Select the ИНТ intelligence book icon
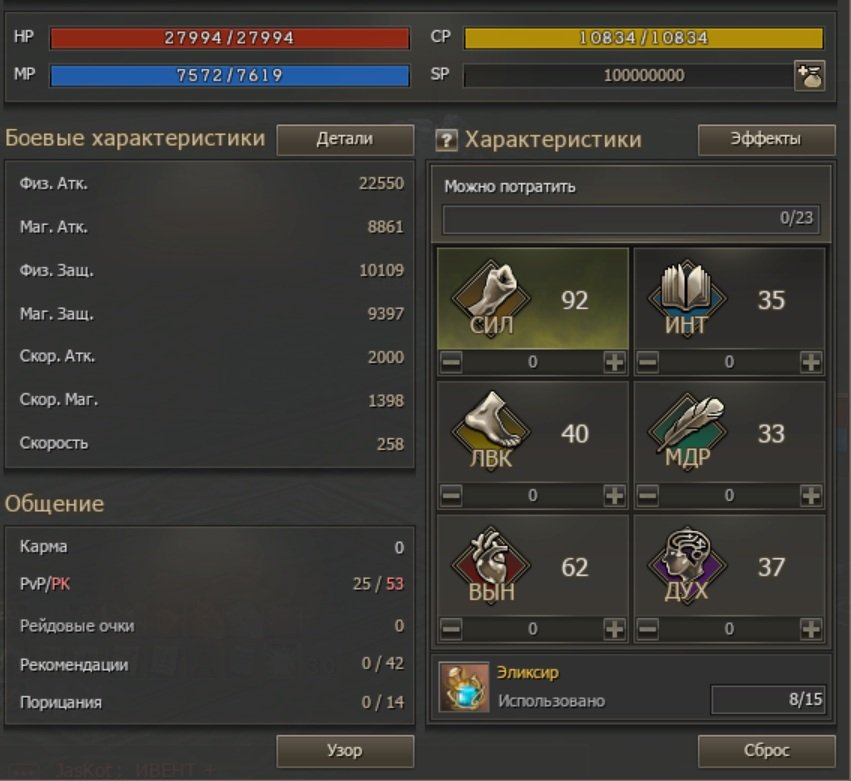 (x=687, y=299)
